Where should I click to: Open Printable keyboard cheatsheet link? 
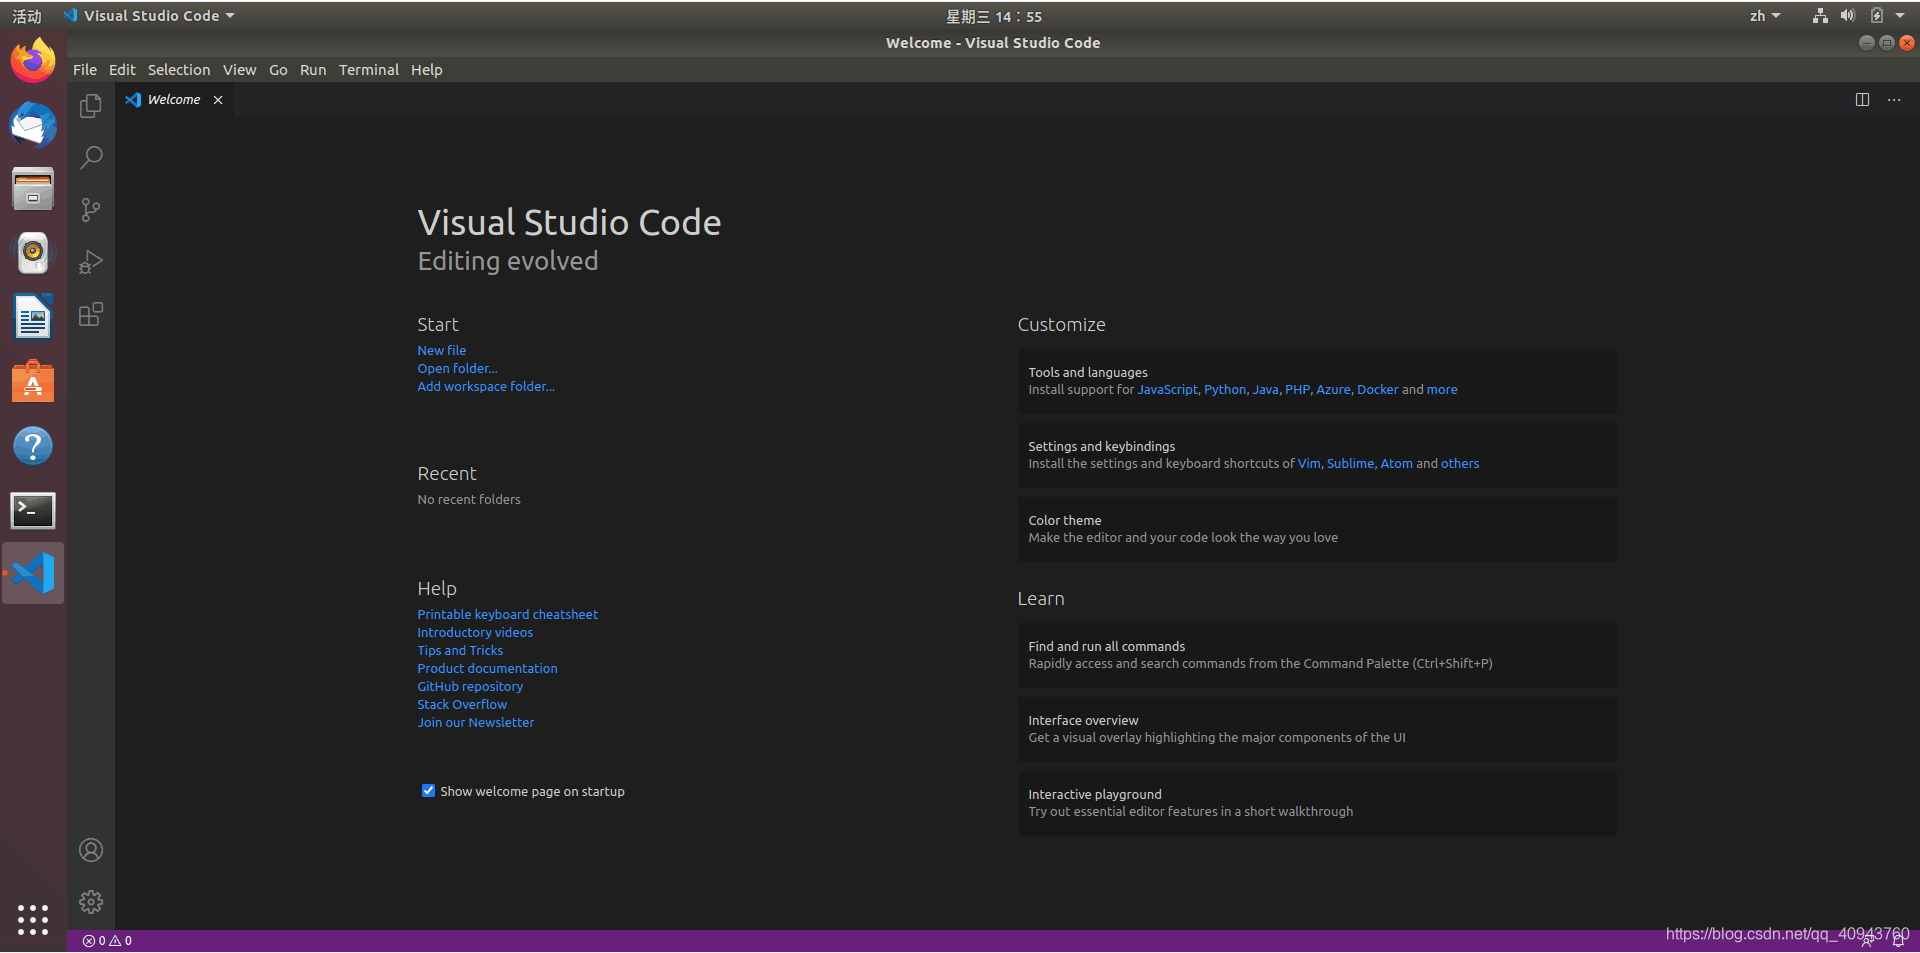click(x=507, y=615)
